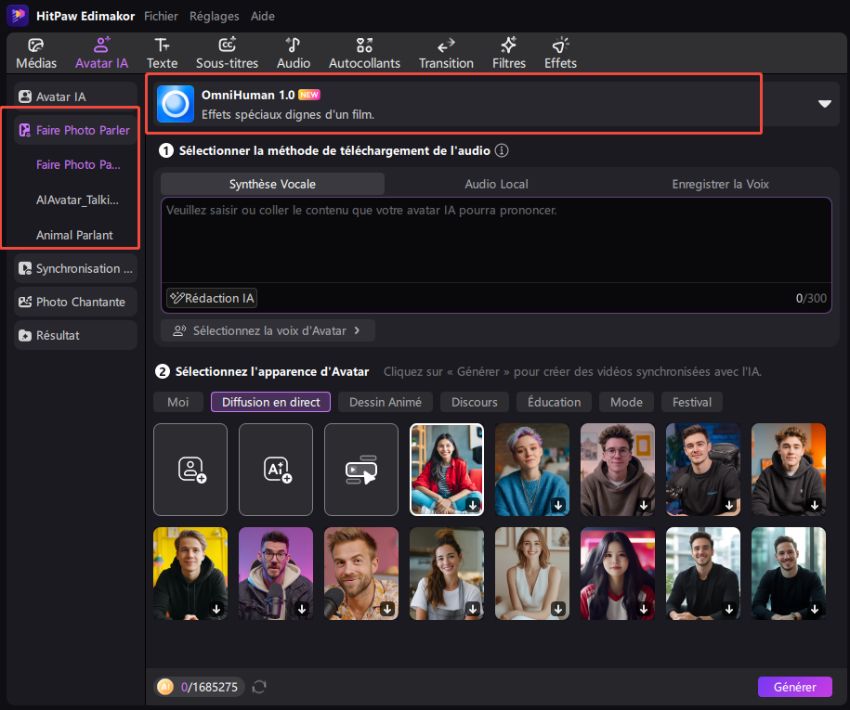Click the Générer button
The image size is (850, 710).
[794, 687]
